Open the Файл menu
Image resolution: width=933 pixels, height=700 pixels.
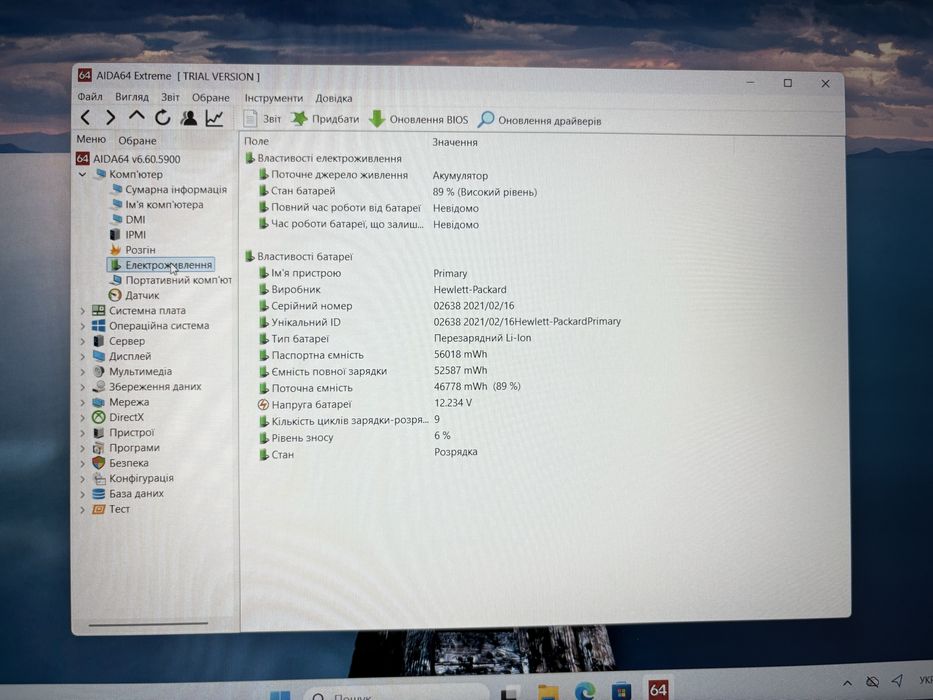click(90, 96)
